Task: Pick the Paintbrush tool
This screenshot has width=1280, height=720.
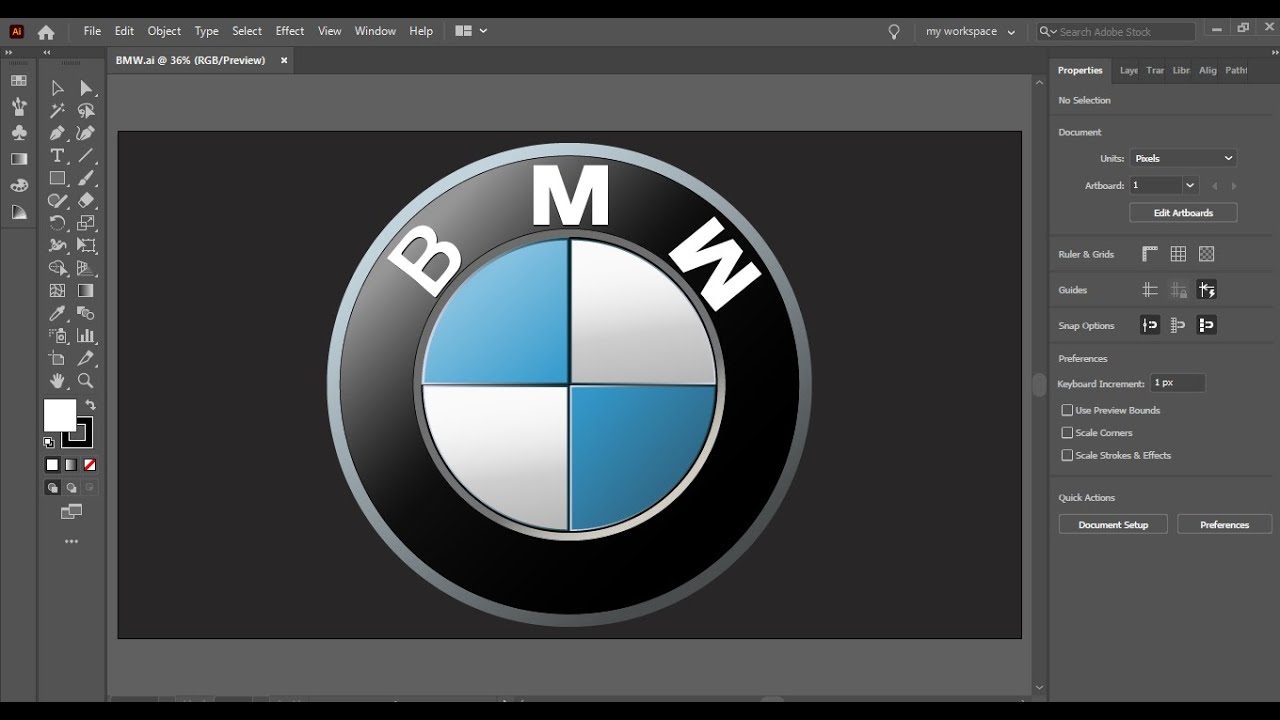Action: coord(86,178)
